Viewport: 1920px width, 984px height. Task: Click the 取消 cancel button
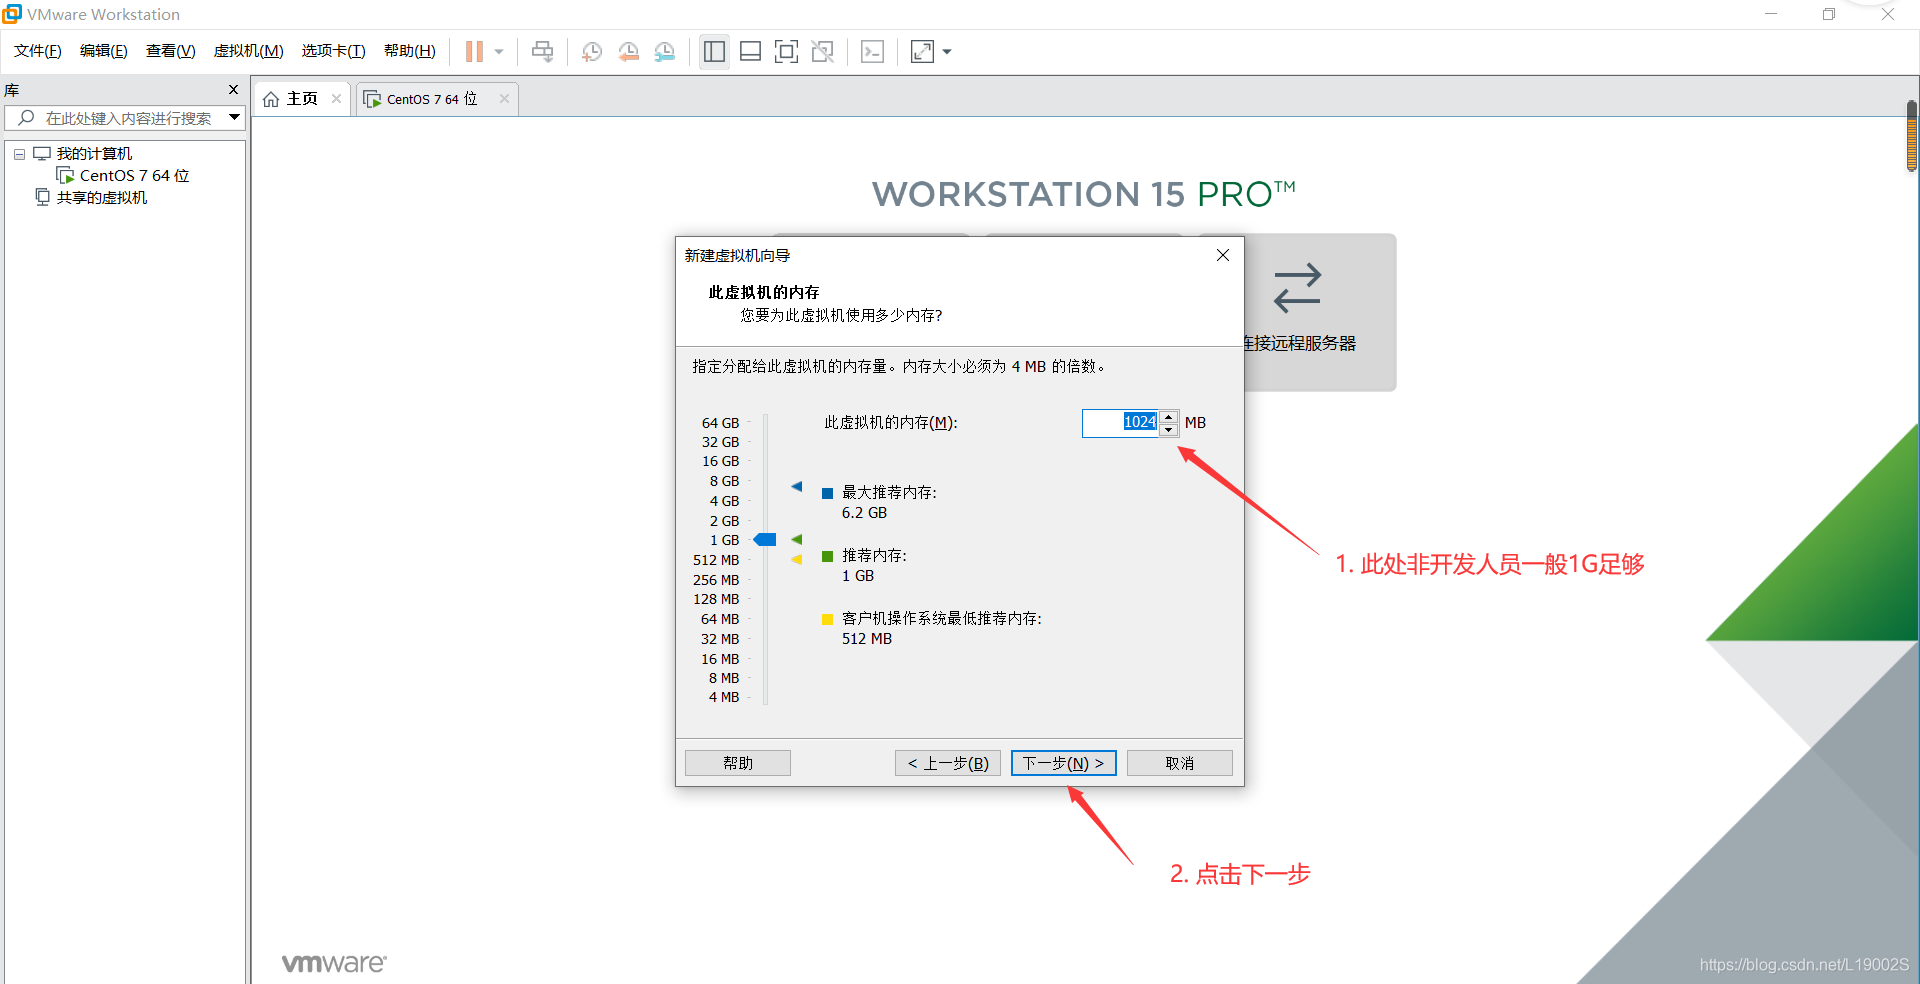pos(1180,763)
